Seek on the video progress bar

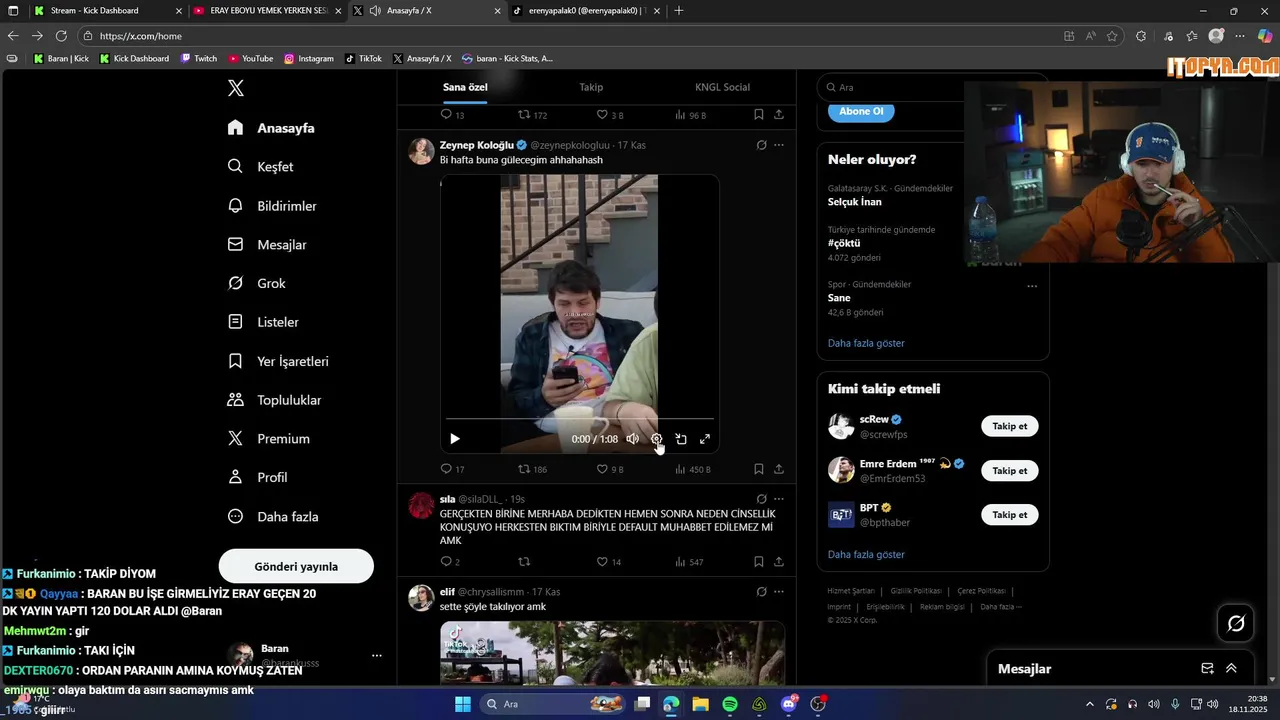580,419
